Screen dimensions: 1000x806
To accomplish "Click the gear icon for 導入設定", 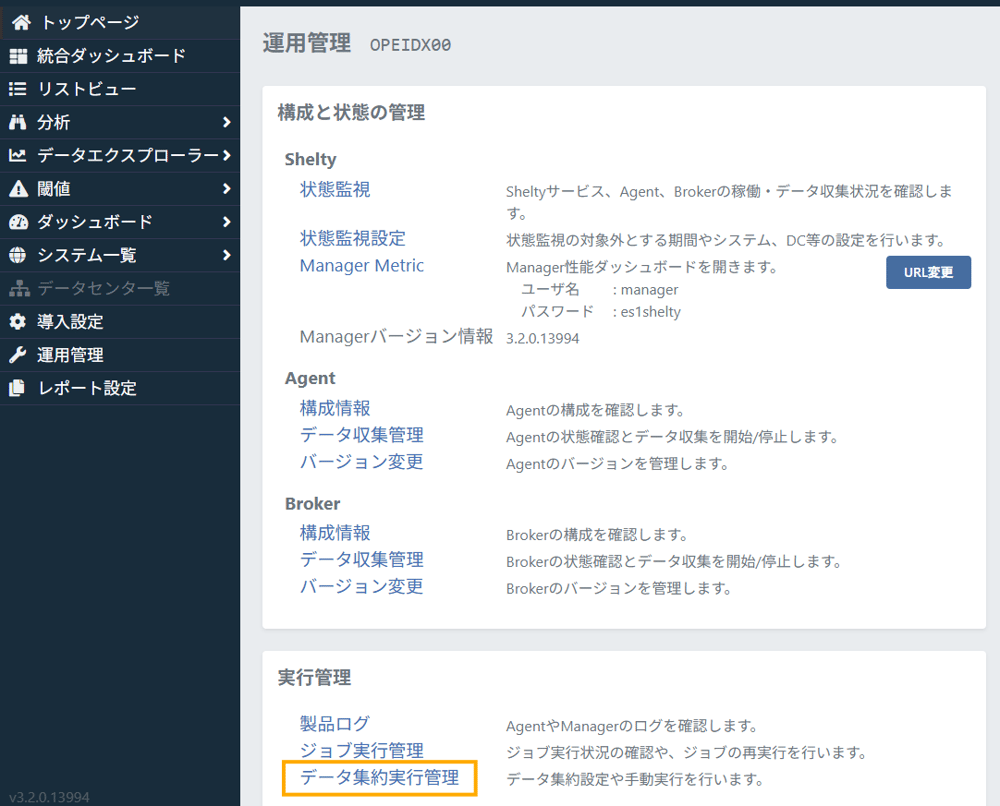I will coord(18,322).
